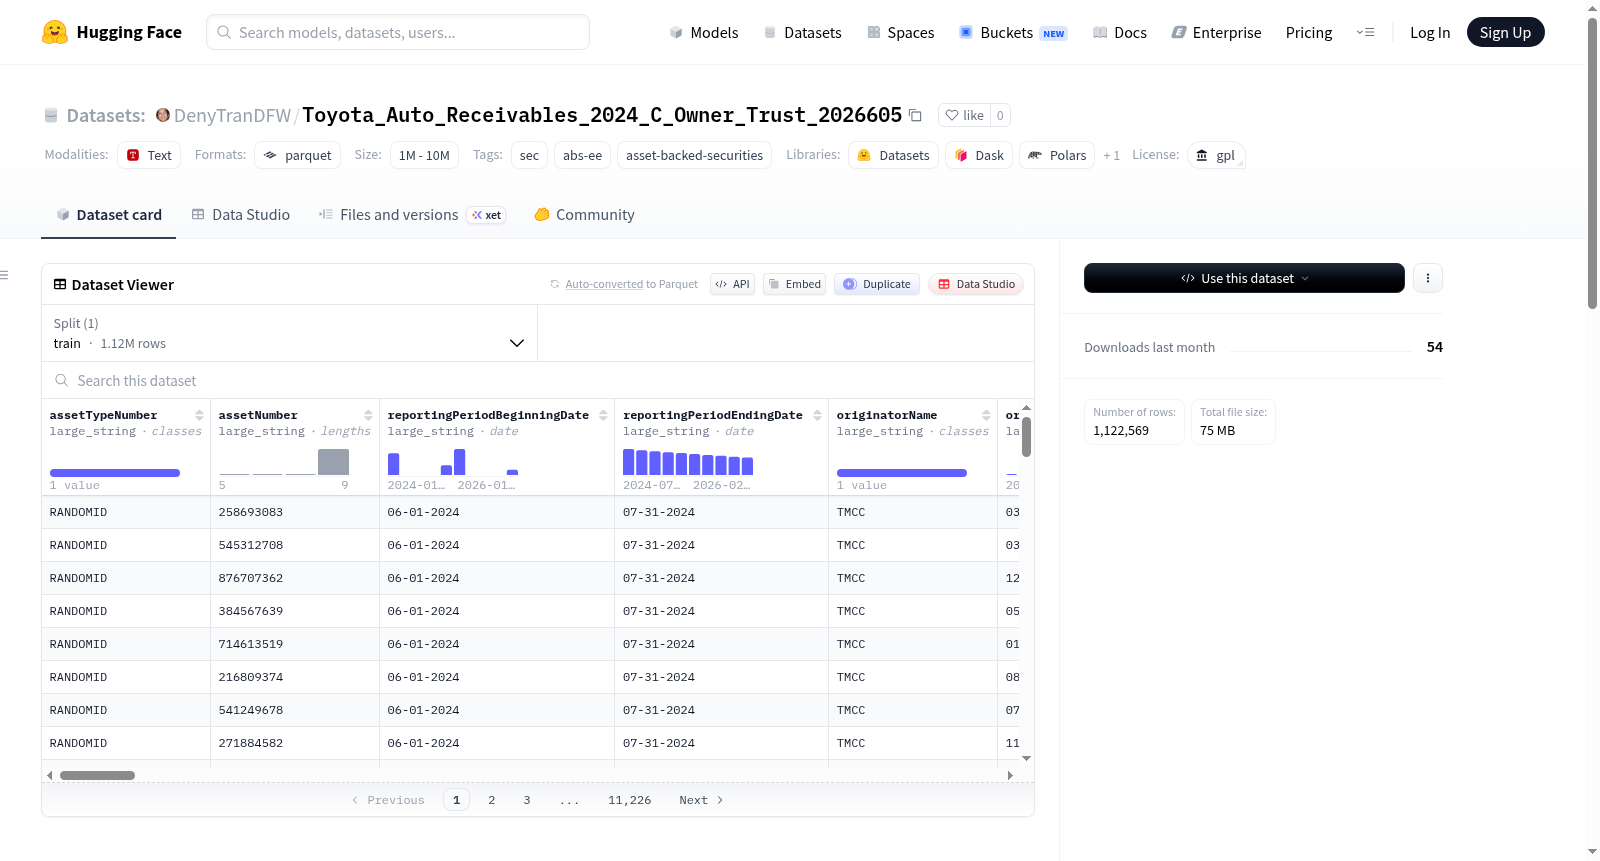Image resolution: width=1600 pixels, height=861 pixels.
Task: Sort the reportingPeriodBeginningDate column
Action: click(x=603, y=415)
